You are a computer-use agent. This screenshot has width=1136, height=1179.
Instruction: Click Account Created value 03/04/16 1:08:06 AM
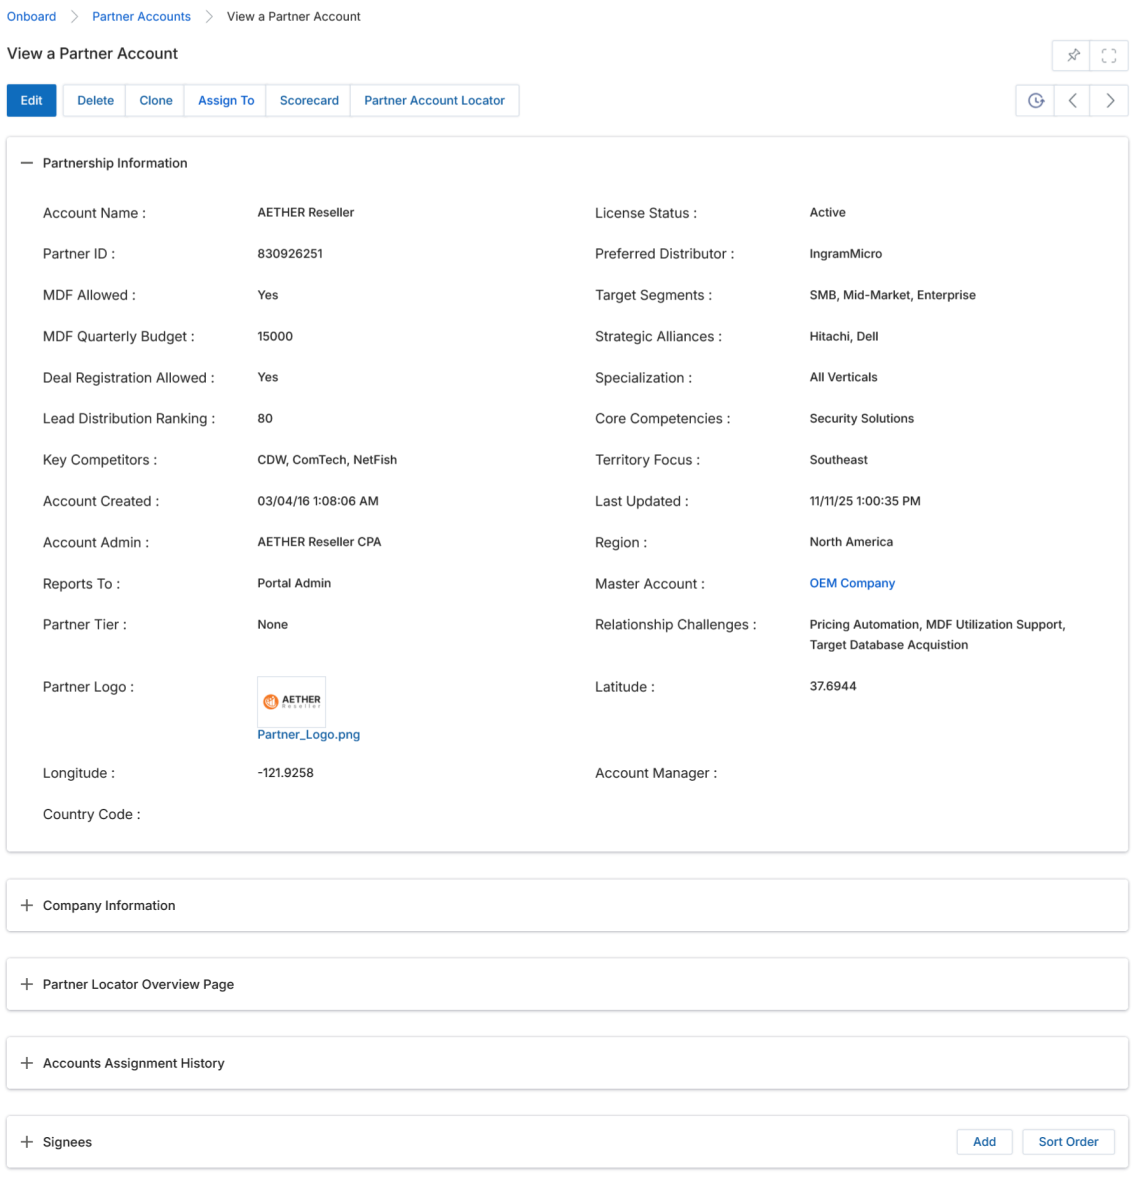[317, 502]
